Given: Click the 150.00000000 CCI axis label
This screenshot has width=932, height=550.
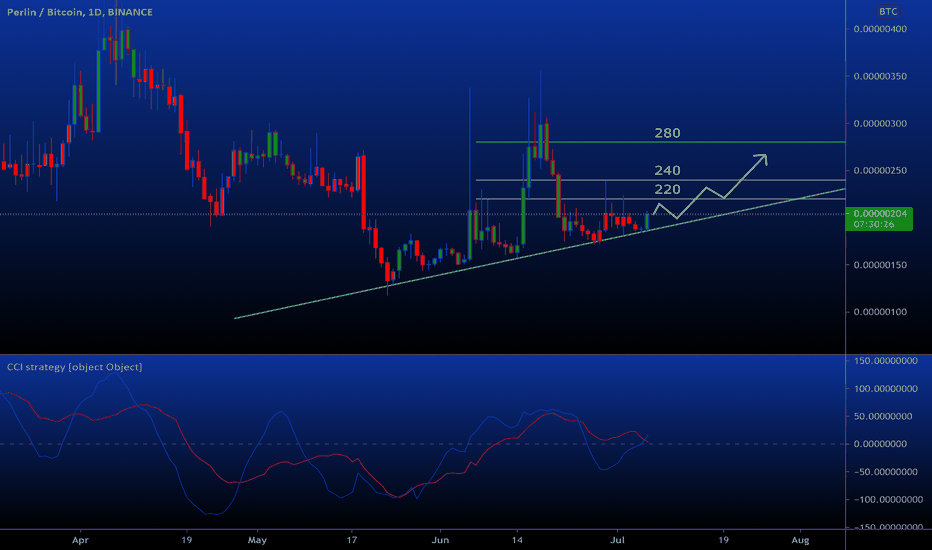Looking at the screenshot, I should (x=886, y=360).
